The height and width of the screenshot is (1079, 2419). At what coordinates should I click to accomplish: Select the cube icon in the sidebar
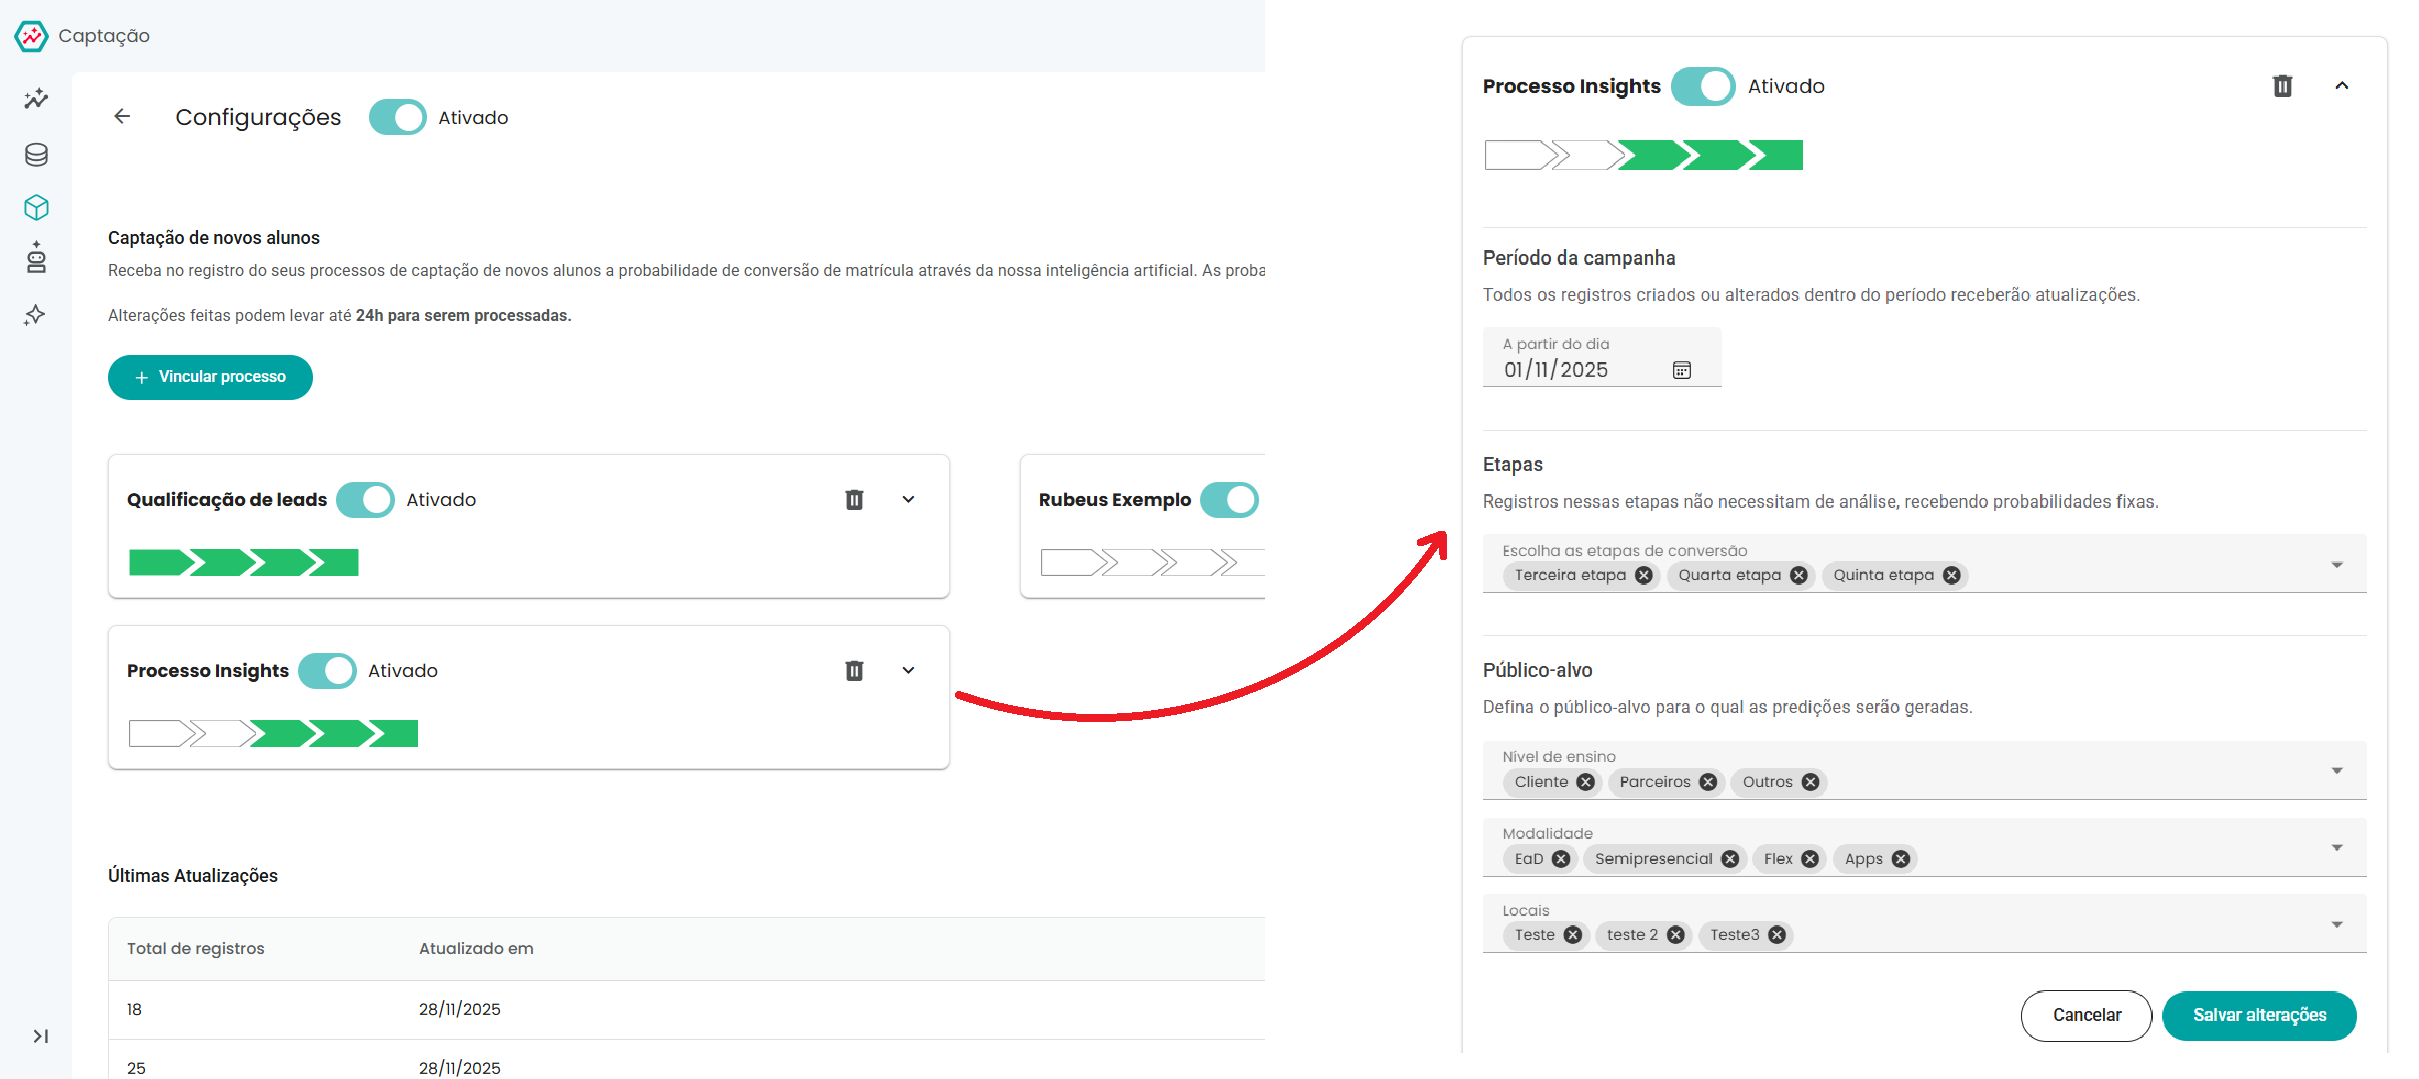[x=36, y=207]
